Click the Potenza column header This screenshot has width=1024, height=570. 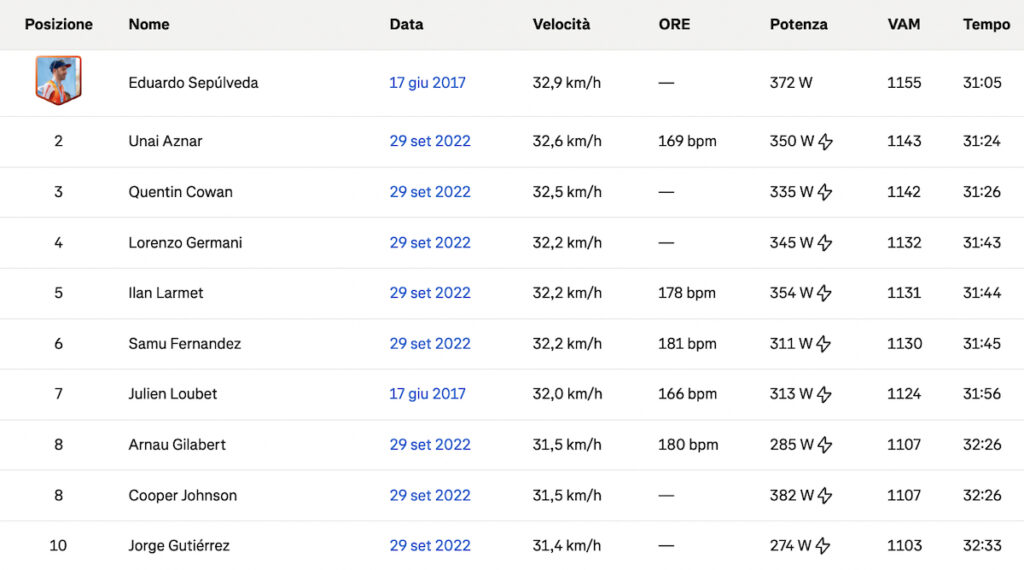pyautogui.click(x=798, y=24)
